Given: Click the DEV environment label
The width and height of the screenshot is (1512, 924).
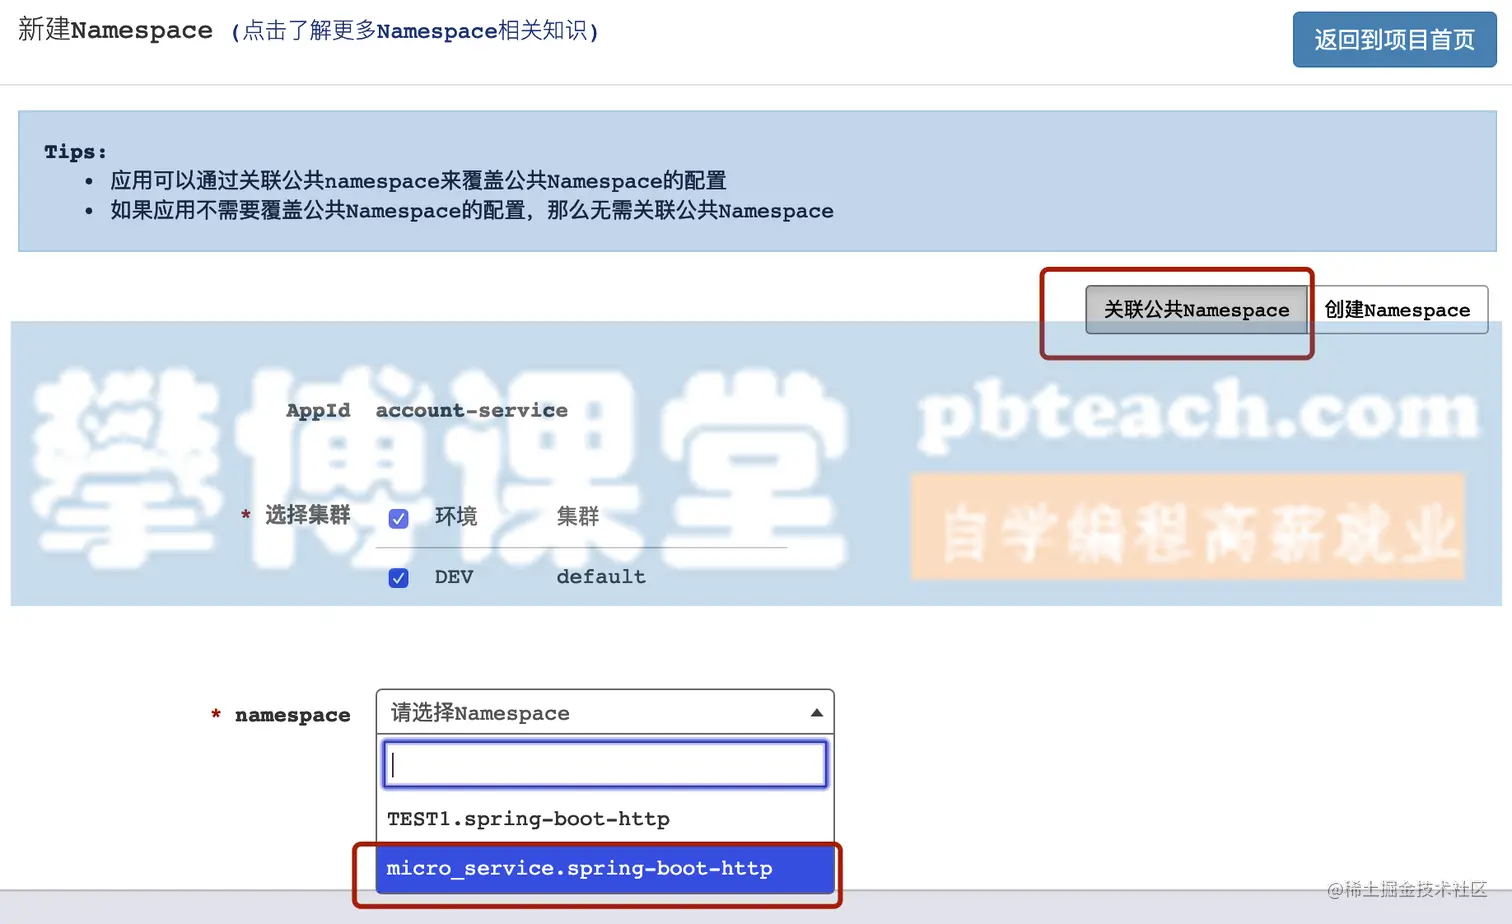Looking at the screenshot, I should click(x=454, y=577).
